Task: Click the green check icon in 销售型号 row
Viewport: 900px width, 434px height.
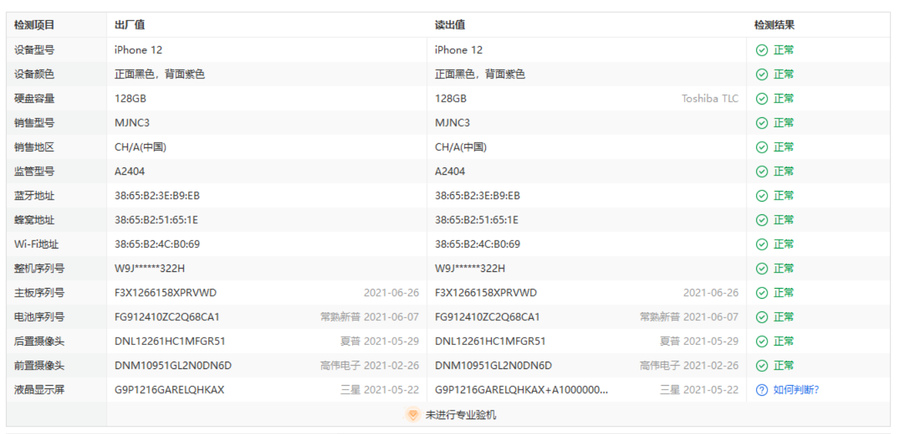Action: click(762, 123)
